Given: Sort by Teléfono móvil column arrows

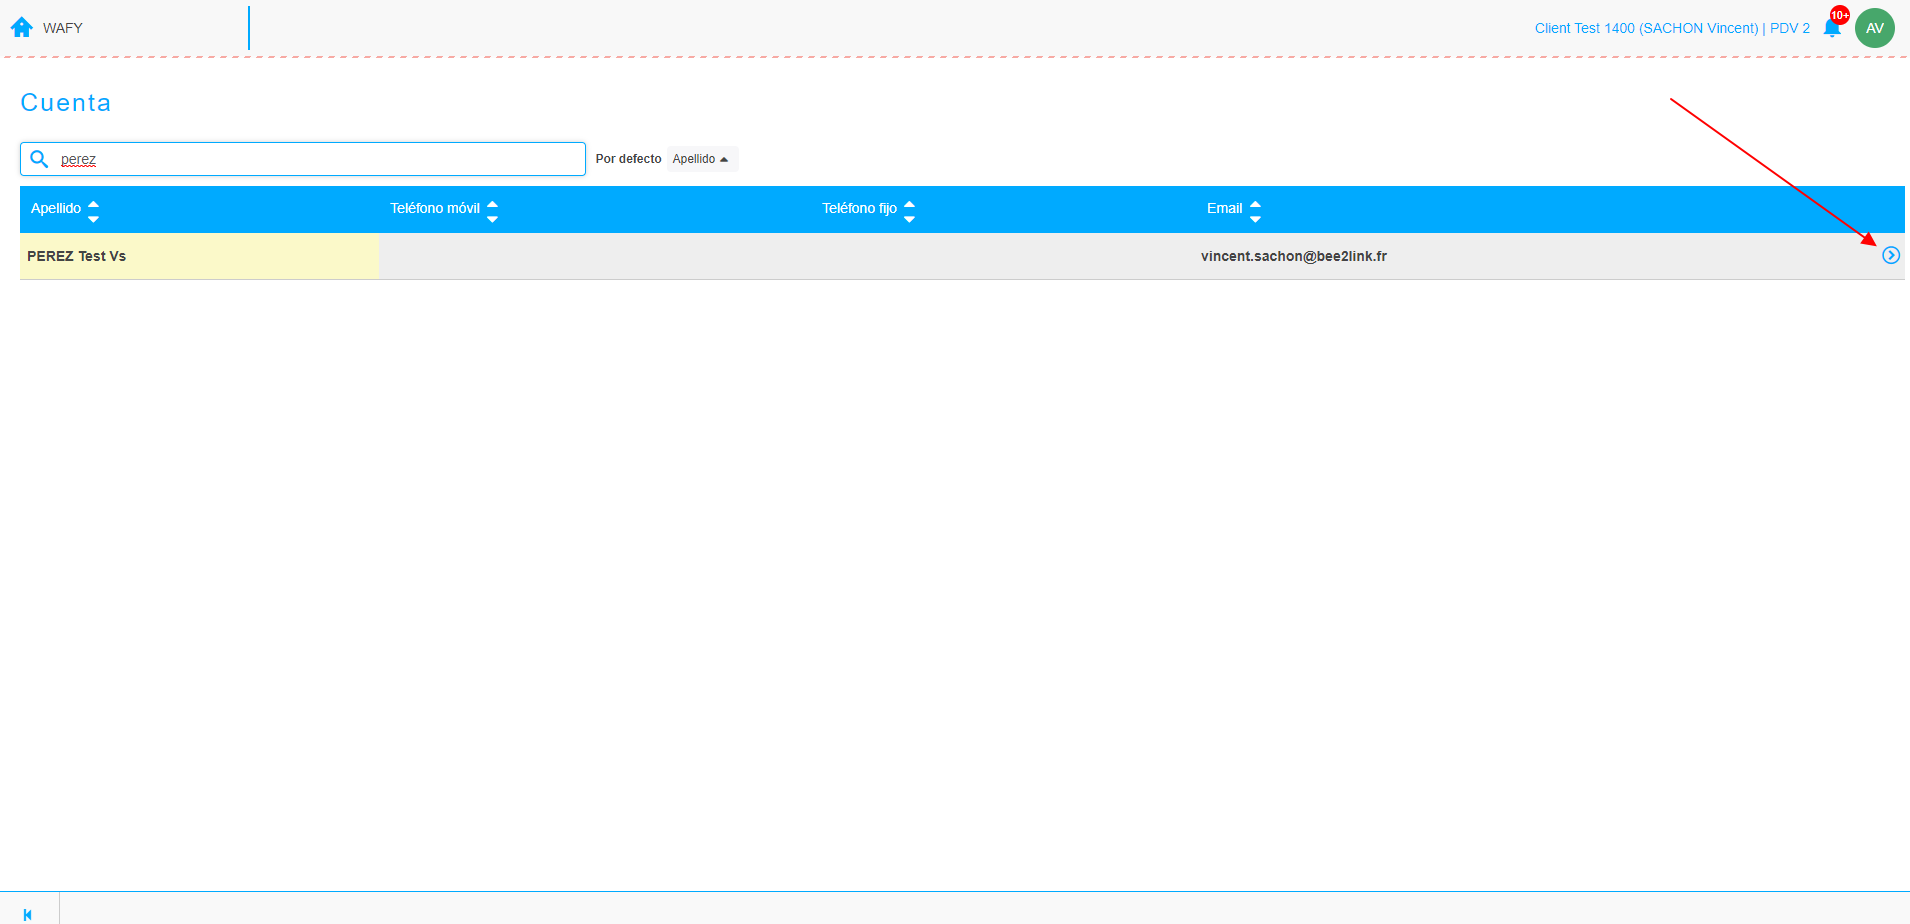Looking at the screenshot, I should point(492,210).
